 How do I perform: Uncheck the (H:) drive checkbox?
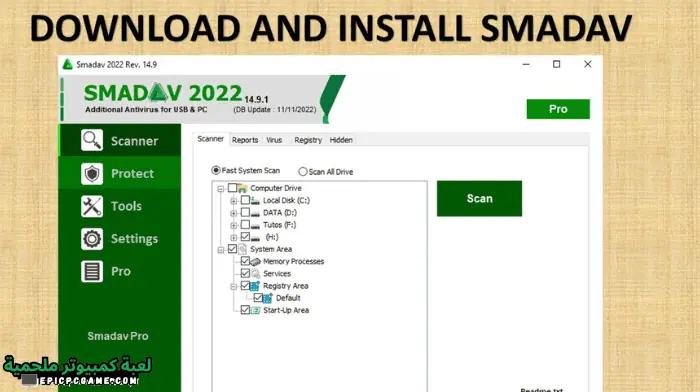[x=245, y=236]
